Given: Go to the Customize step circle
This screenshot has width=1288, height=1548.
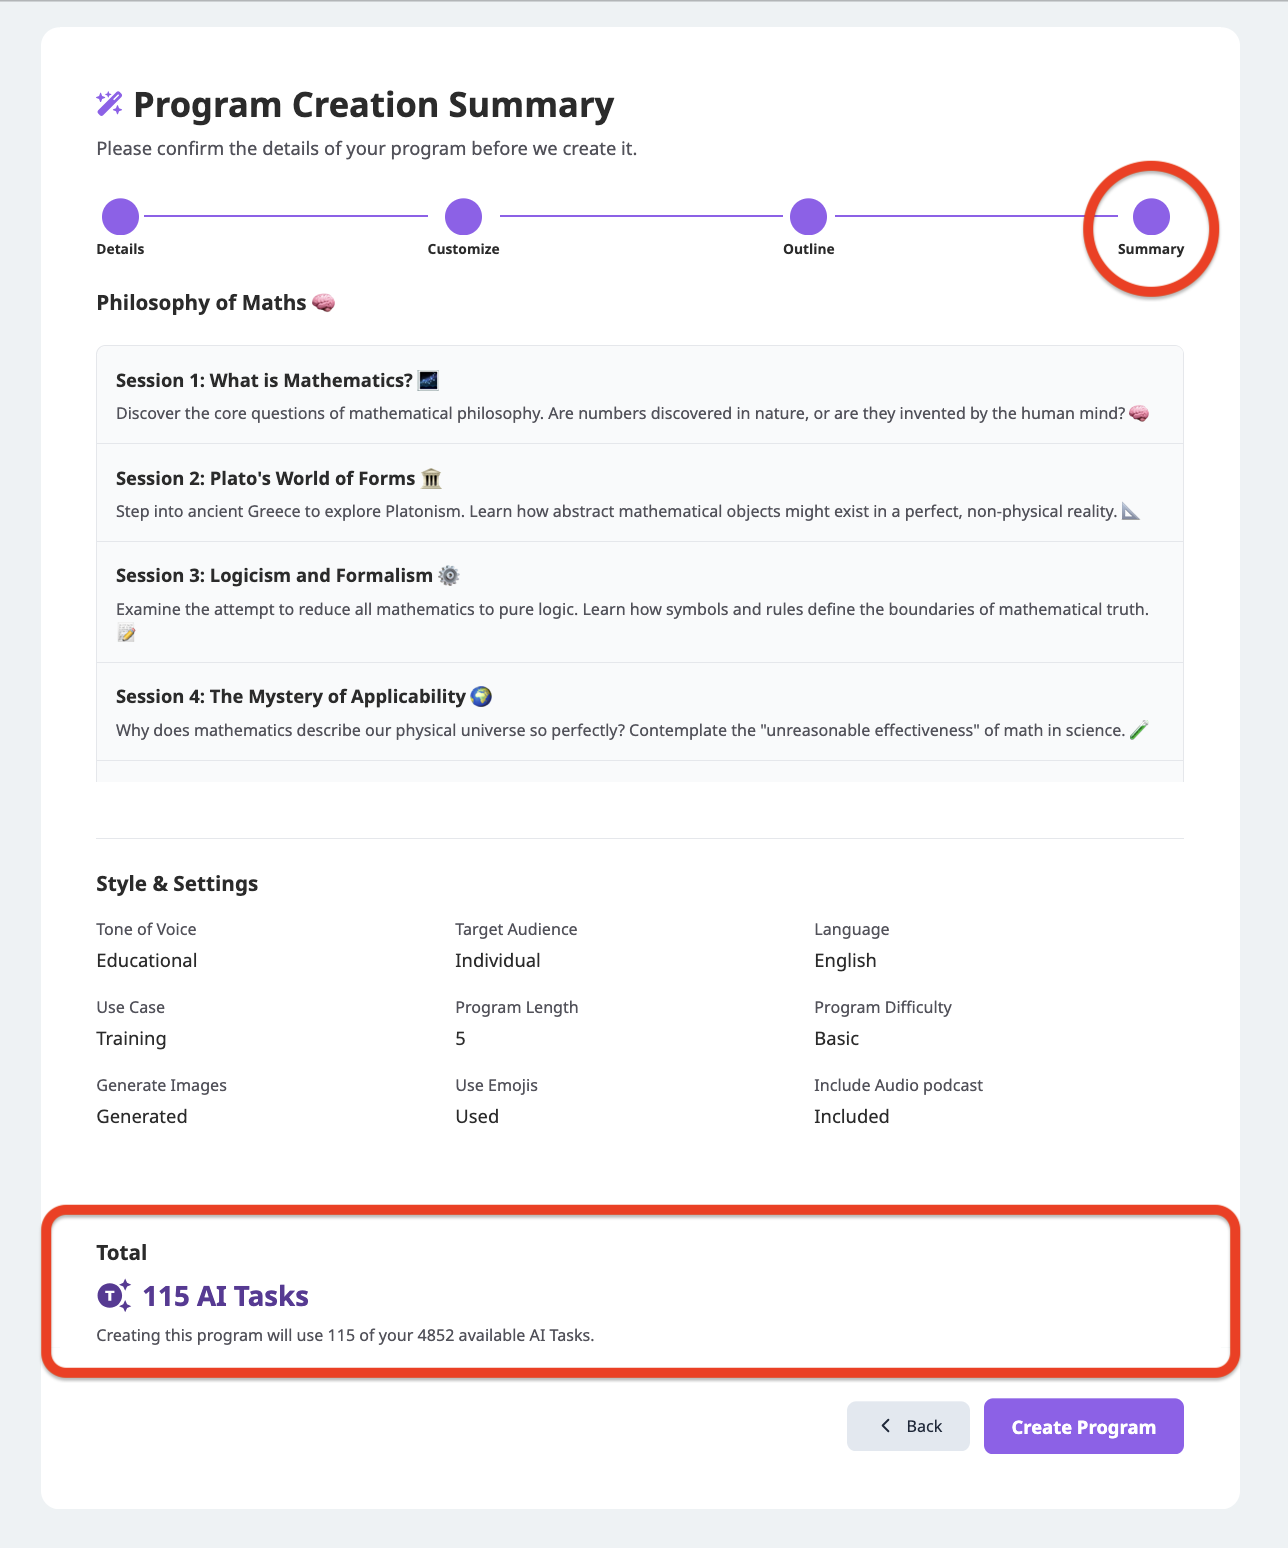Looking at the screenshot, I should tap(463, 216).
